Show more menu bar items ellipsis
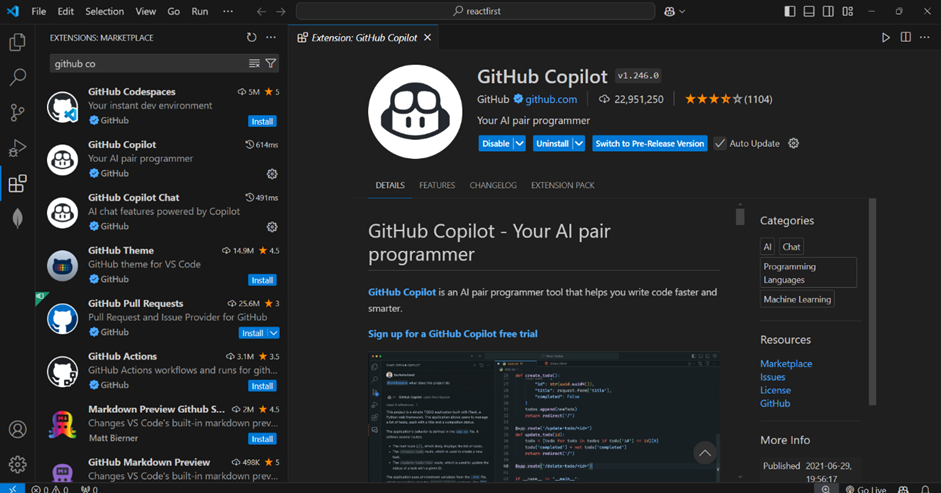The image size is (941, 493). [x=228, y=11]
